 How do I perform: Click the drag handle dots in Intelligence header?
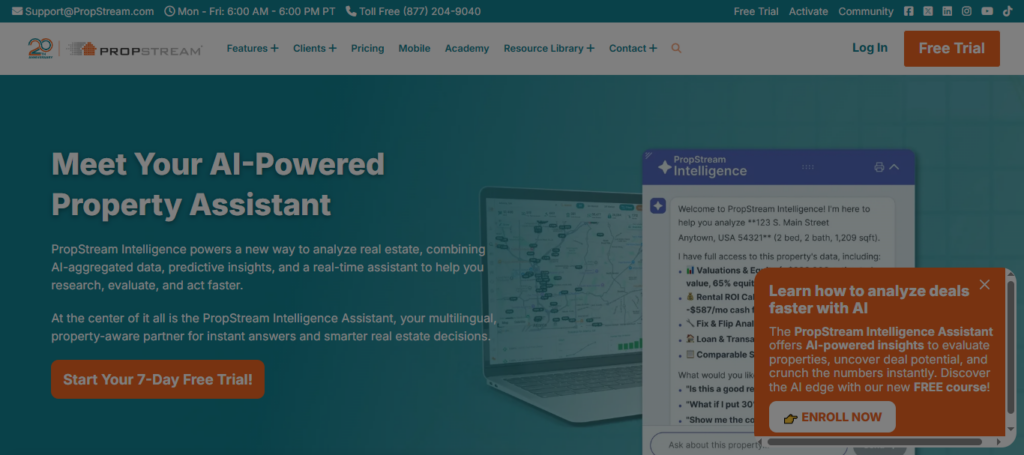(x=808, y=167)
